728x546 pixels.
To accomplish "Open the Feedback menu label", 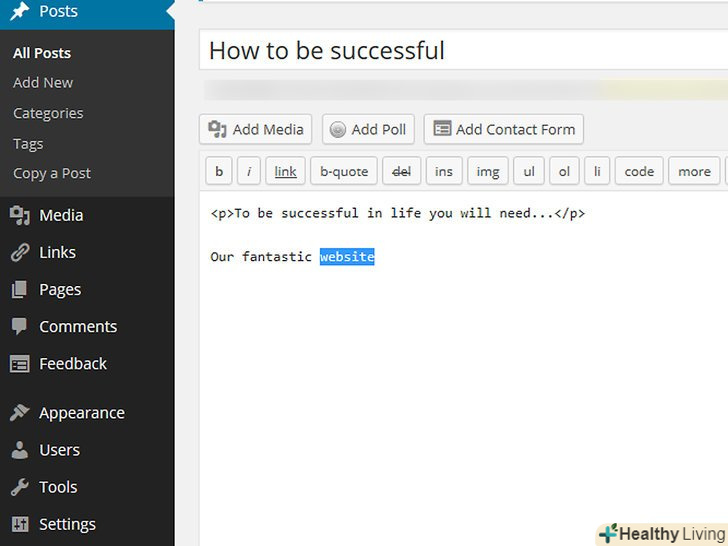I will (73, 364).
